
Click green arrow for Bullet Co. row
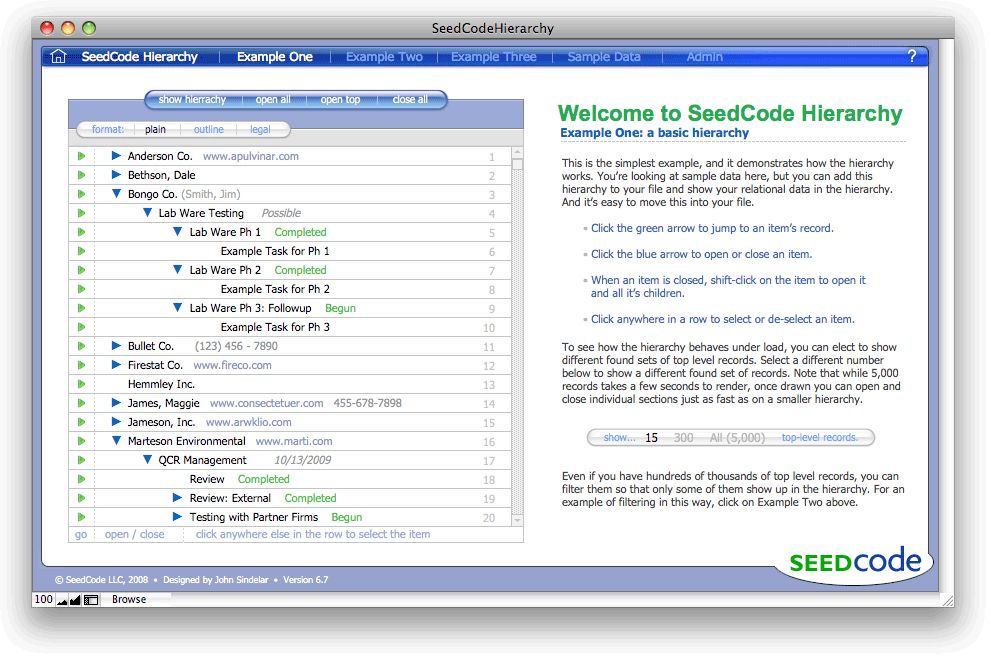click(81, 346)
